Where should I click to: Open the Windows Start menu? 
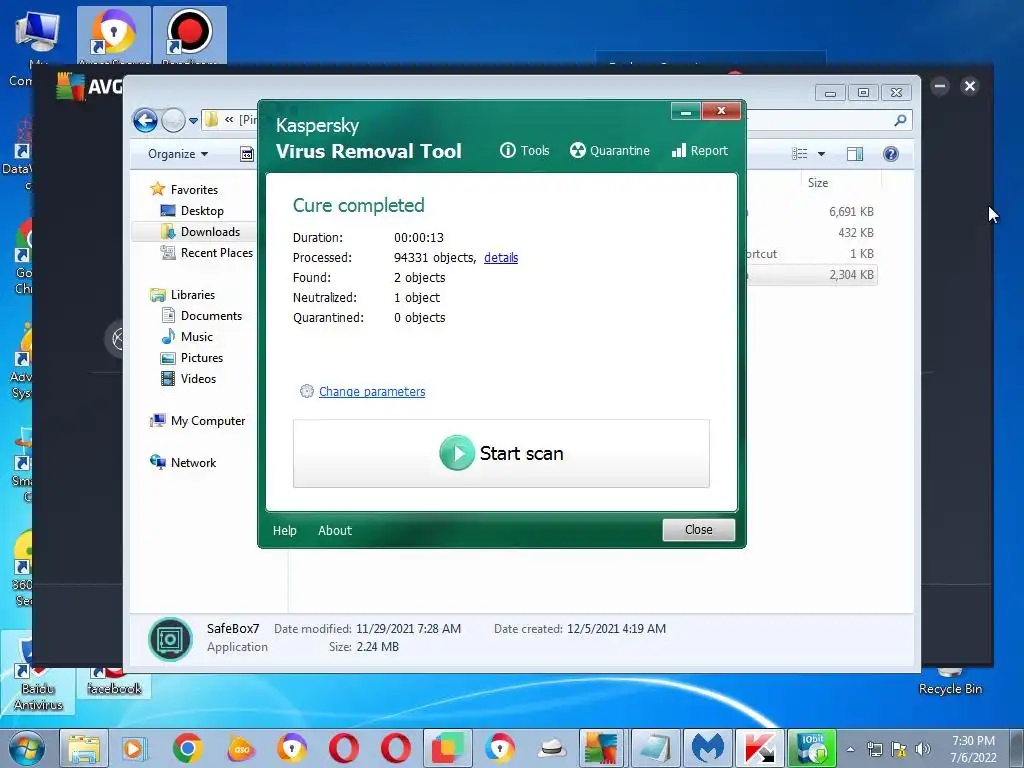pyautogui.click(x=27, y=748)
